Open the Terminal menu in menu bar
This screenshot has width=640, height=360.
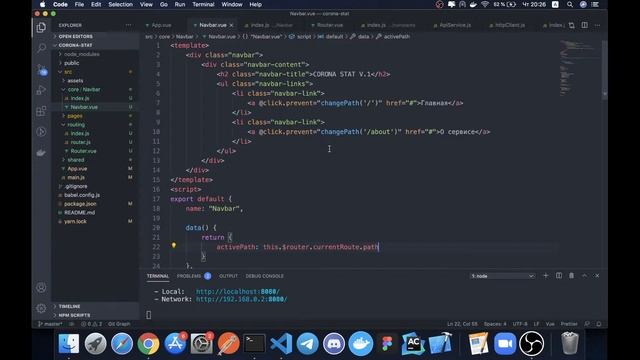[203, 4]
